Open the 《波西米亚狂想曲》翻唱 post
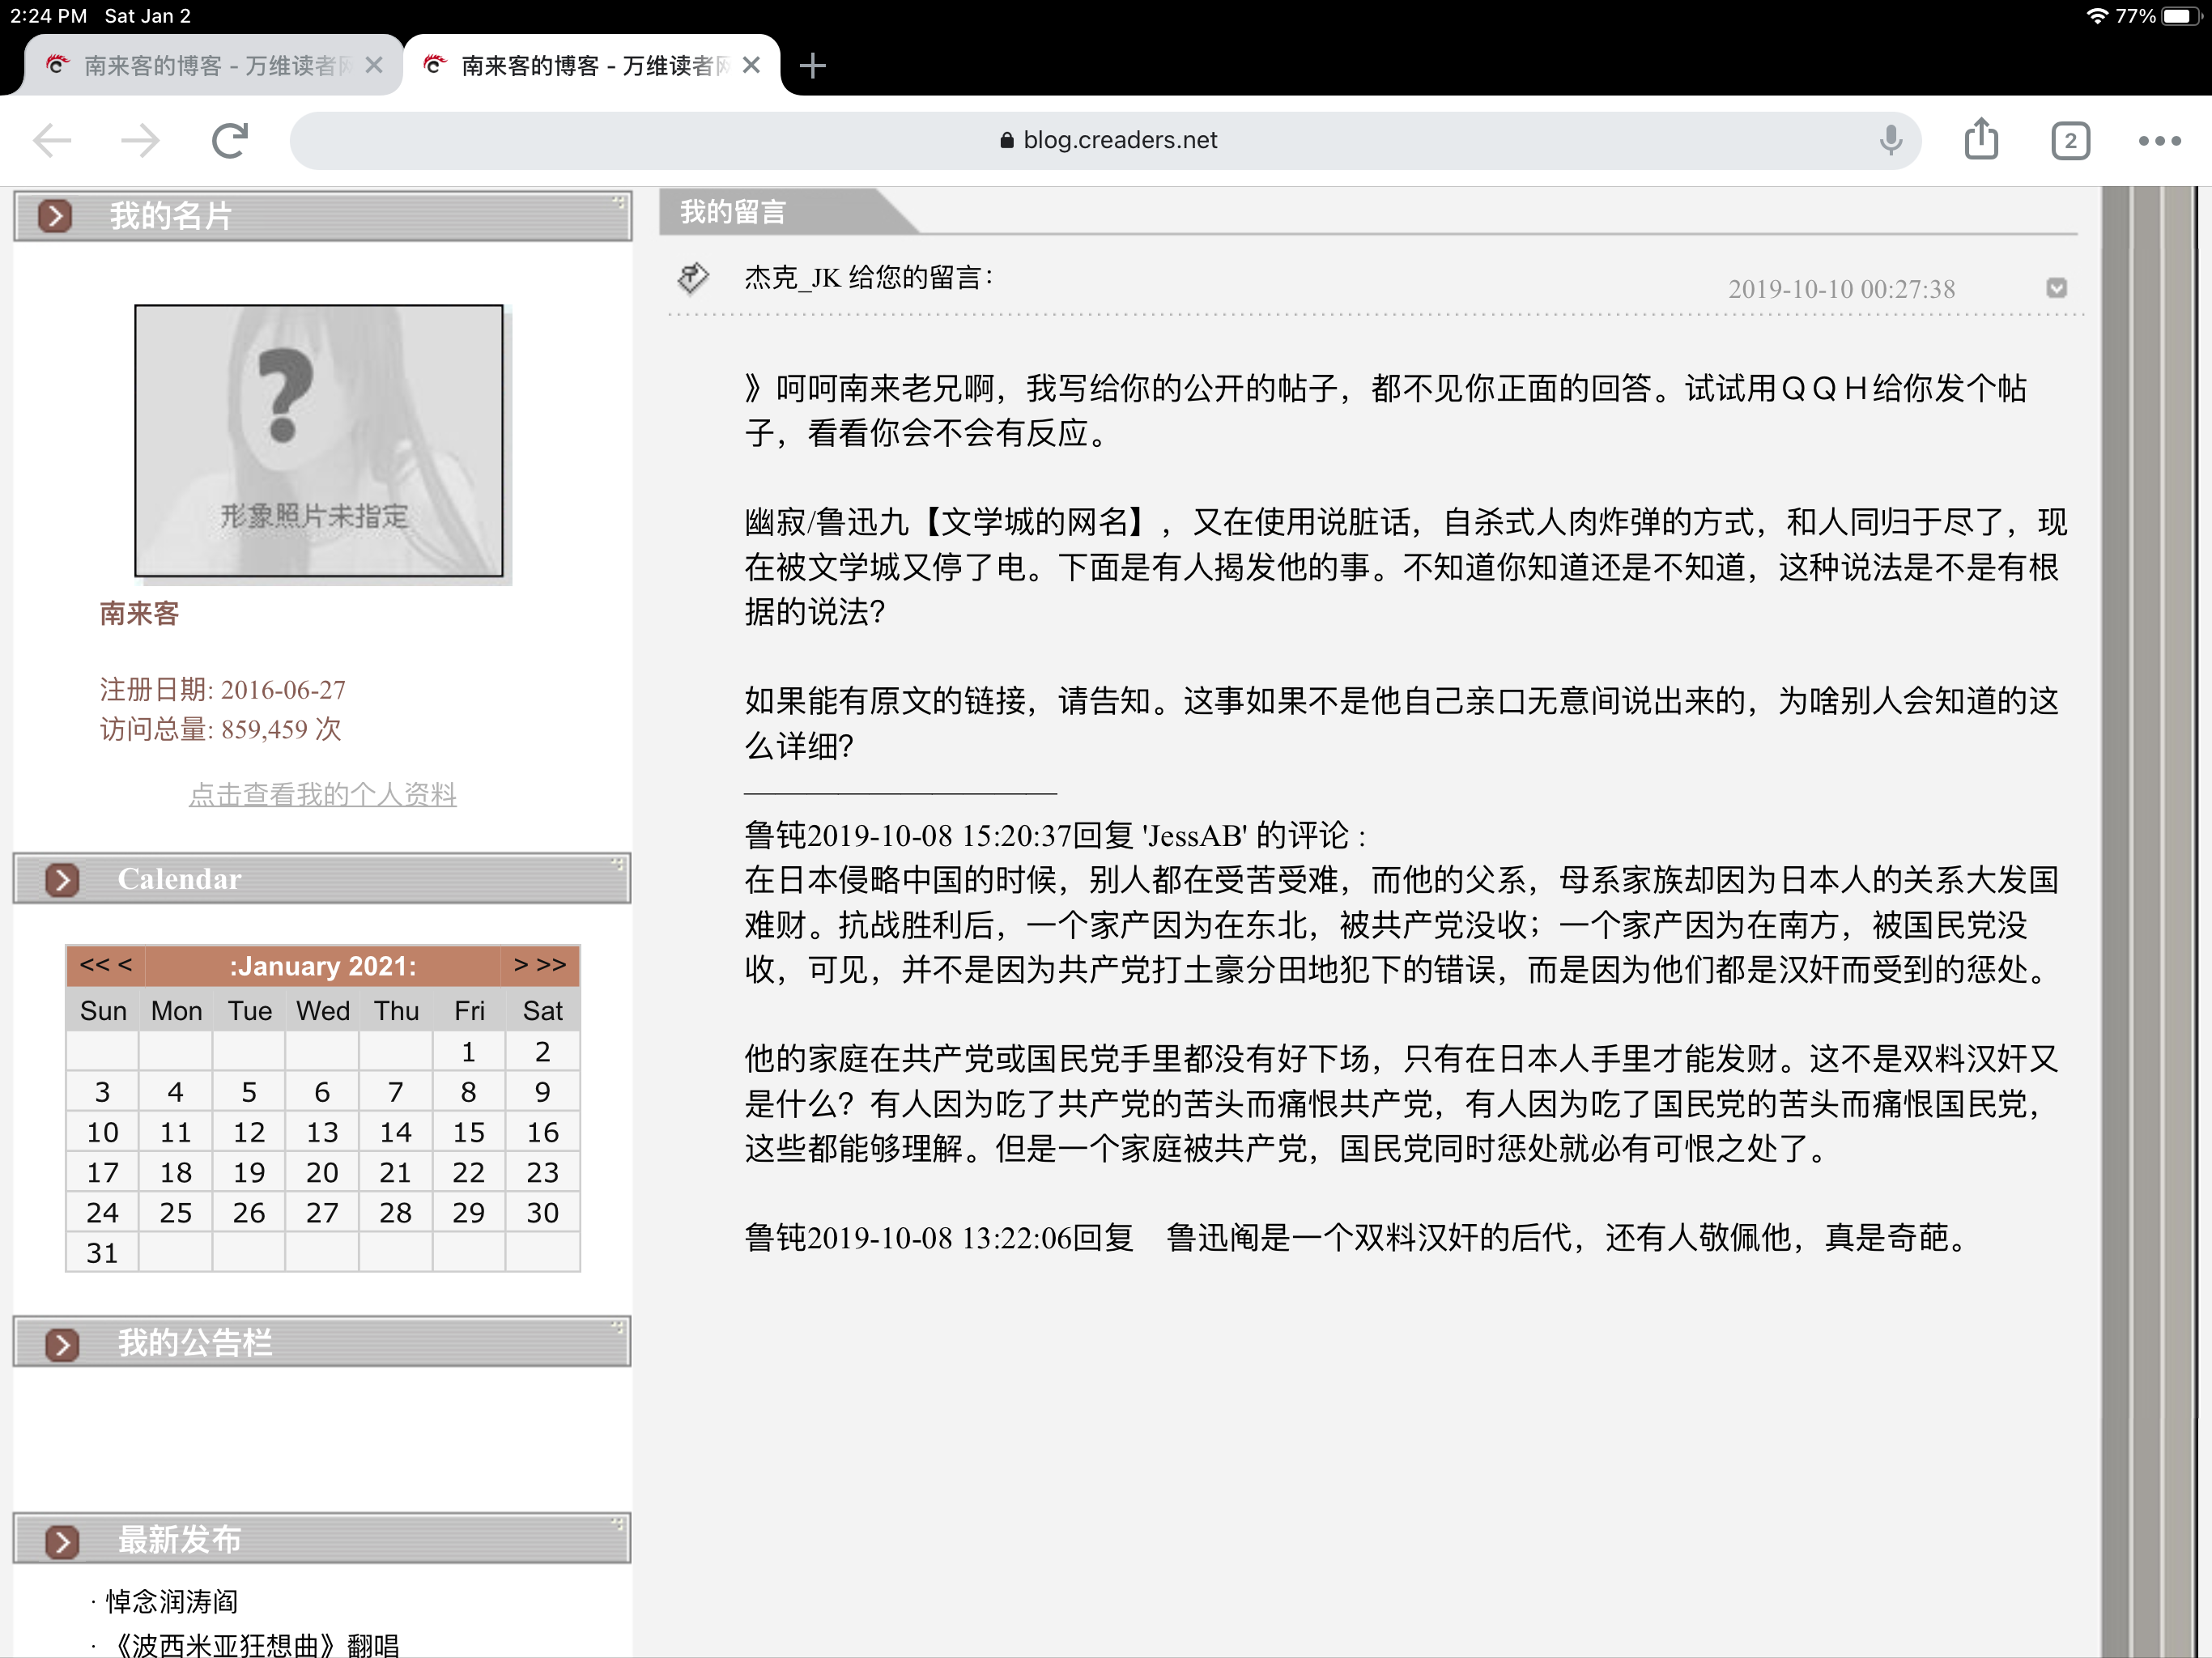 pyautogui.click(x=252, y=1645)
